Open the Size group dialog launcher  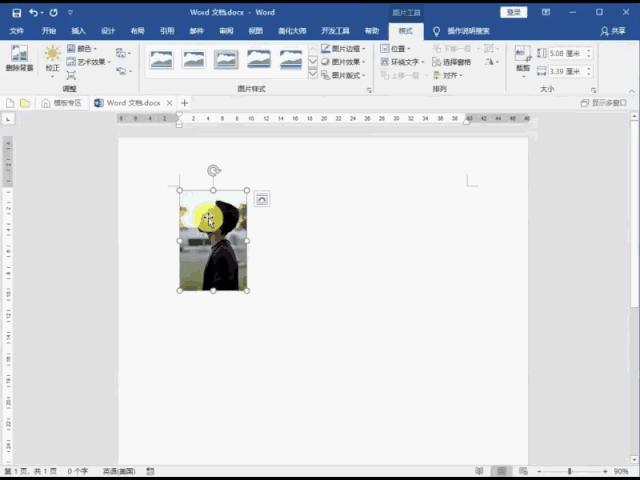tap(593, 90)
